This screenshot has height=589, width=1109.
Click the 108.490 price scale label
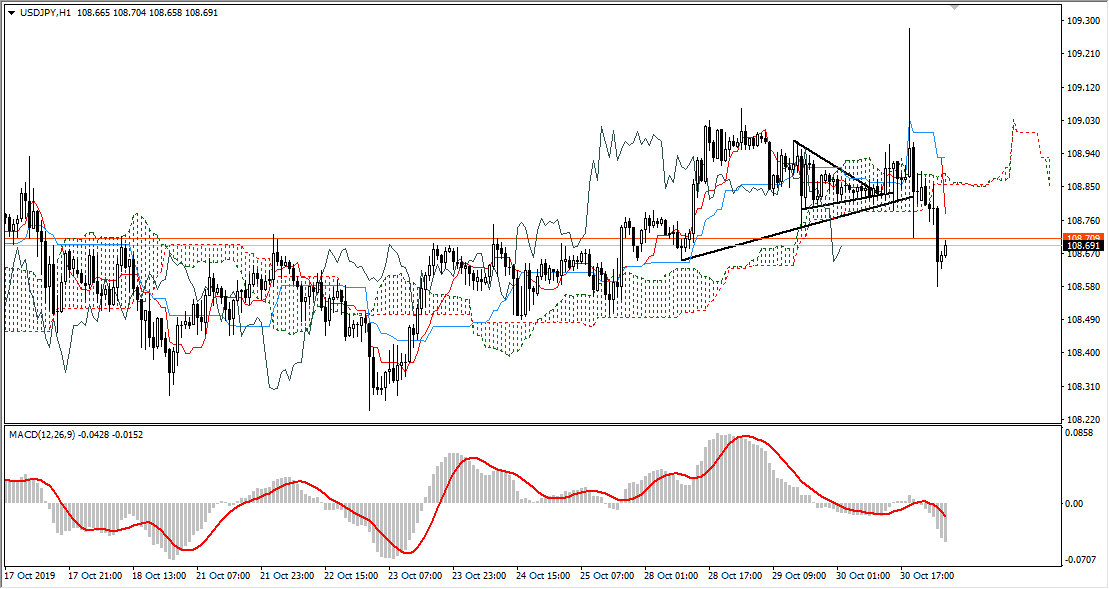pos(1082,320)
